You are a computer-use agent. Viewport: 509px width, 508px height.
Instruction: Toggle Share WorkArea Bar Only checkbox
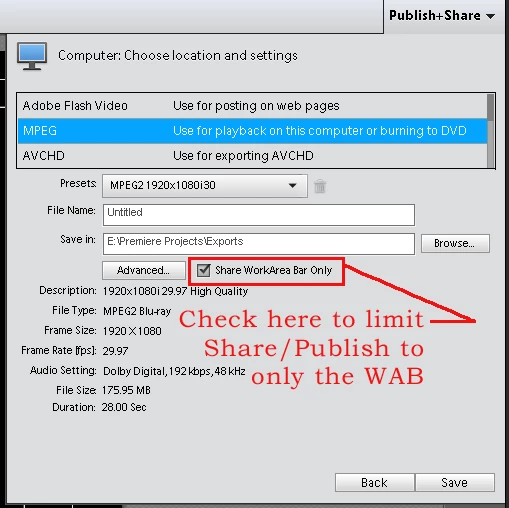coord(203,270)
